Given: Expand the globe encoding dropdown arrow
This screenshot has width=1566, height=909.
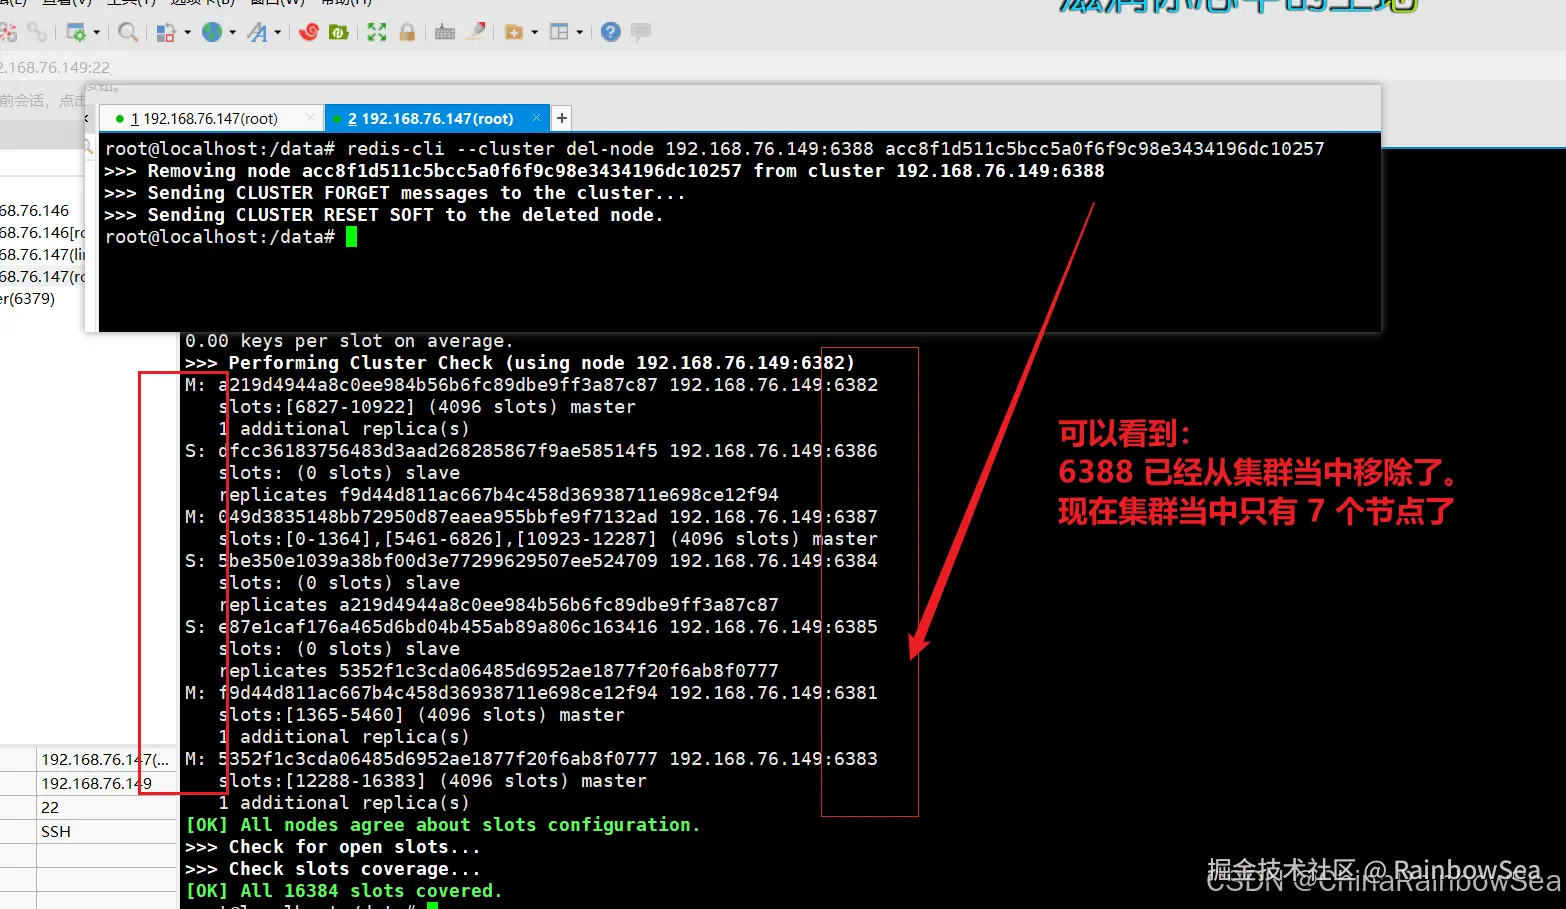Looking at the screenshot, I should pos(232,32).
